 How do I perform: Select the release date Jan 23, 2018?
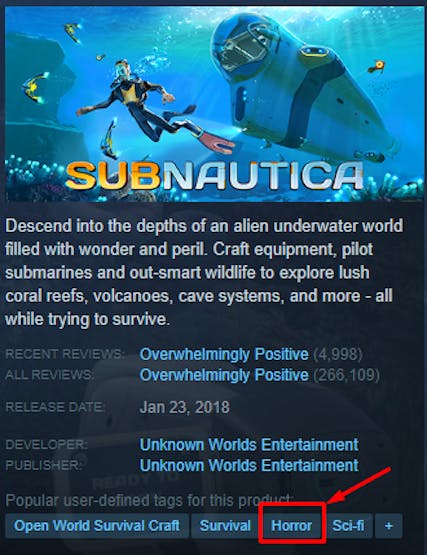coord(184,407)
